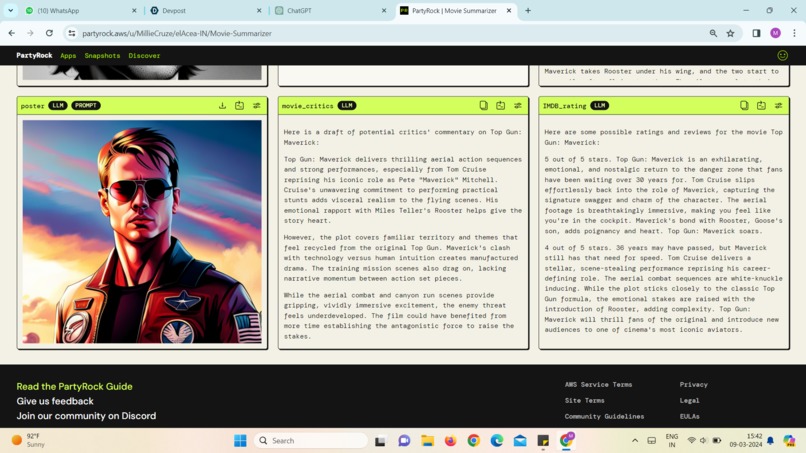Open Discover in PartyRock nav
The image size is (806, 453).
[x=144, y=56]
